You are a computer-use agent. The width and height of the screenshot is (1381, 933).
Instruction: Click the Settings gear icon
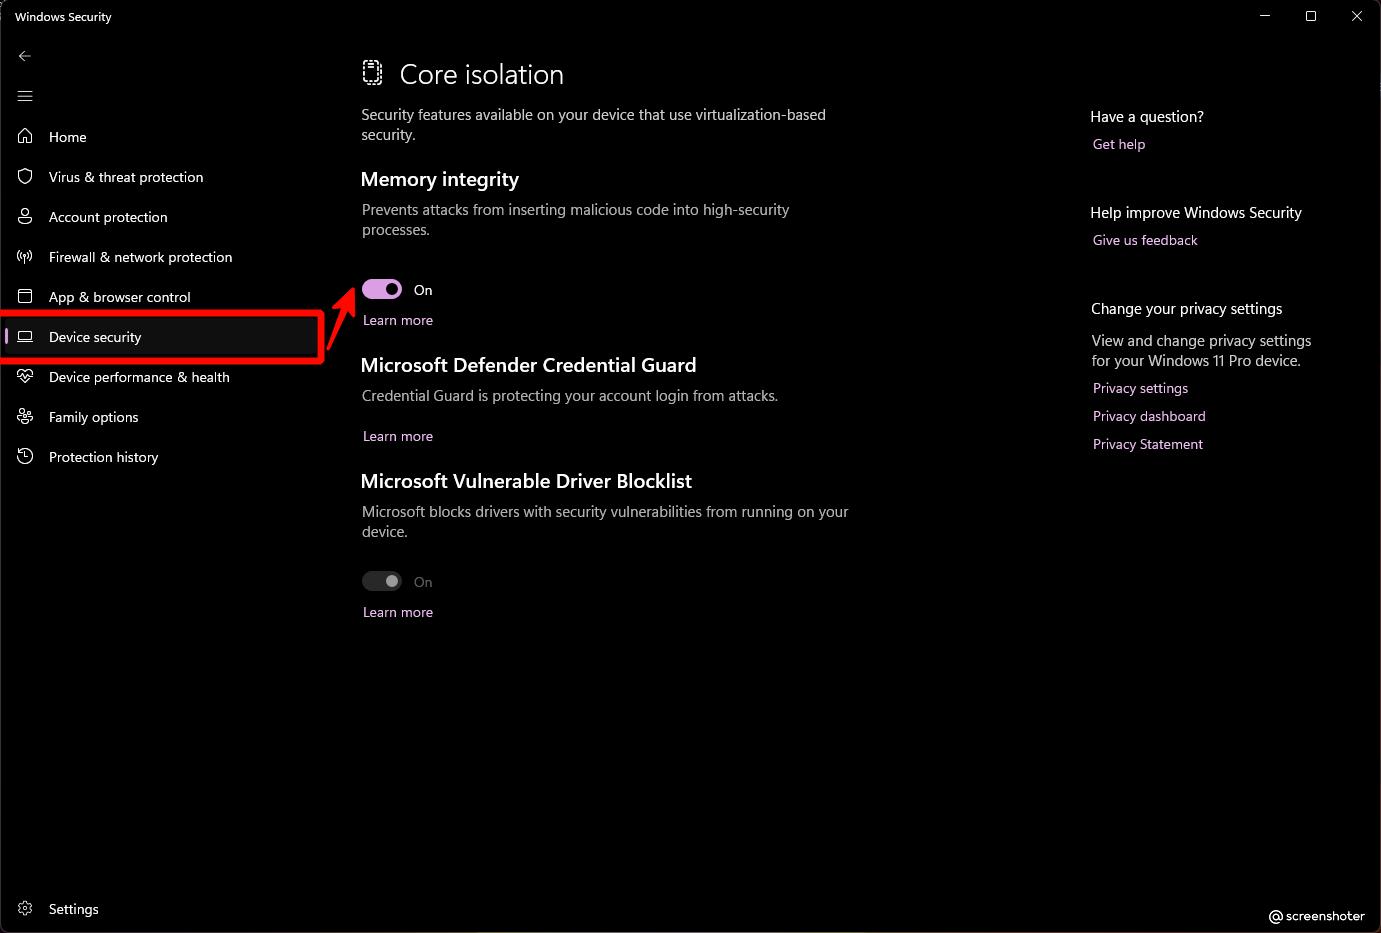tap(26, 908)
